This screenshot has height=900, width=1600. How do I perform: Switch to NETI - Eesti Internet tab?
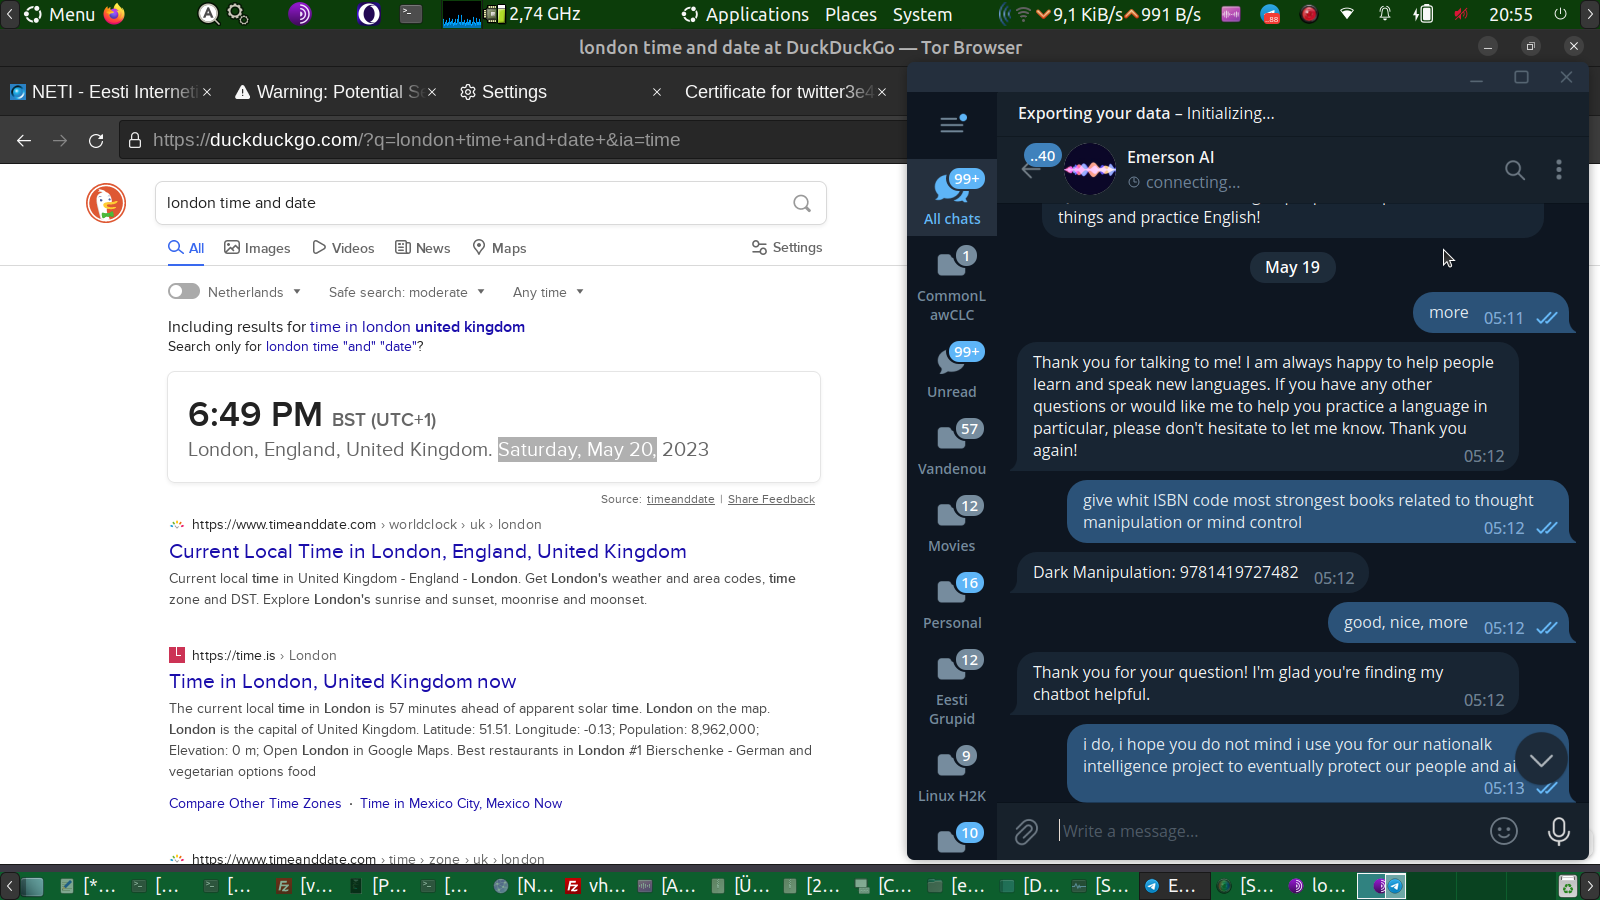110,92
